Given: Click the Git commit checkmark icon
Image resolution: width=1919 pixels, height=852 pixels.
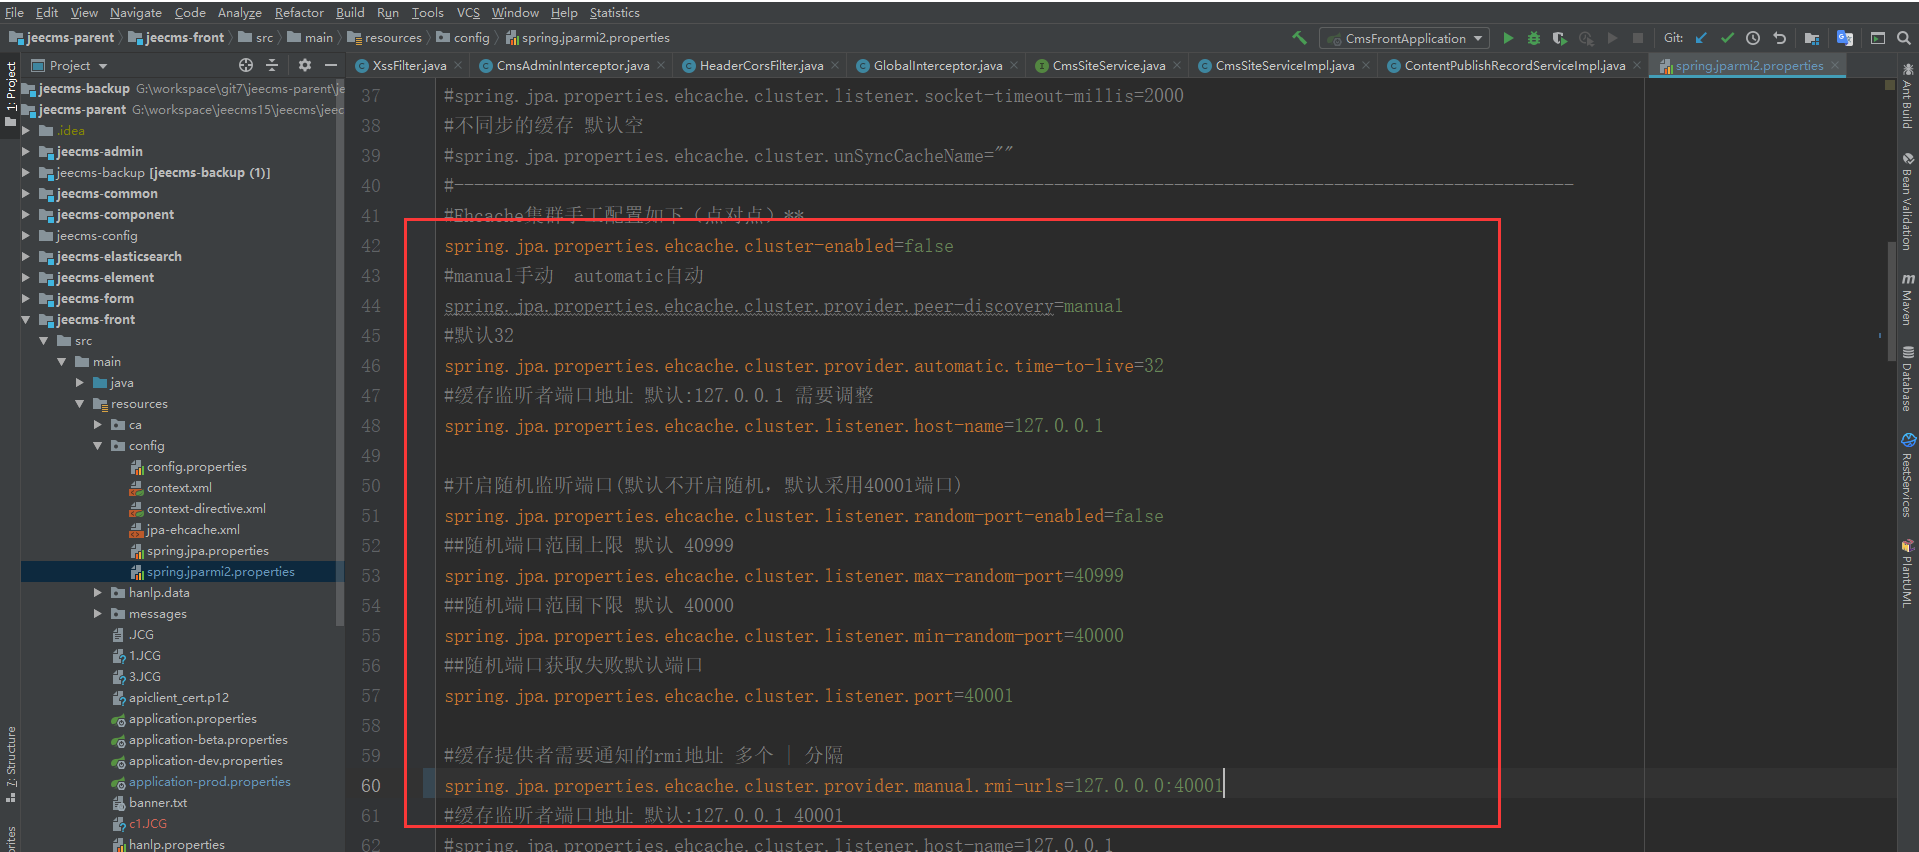Looking at the screenshot, I should tap(1727, 38).
